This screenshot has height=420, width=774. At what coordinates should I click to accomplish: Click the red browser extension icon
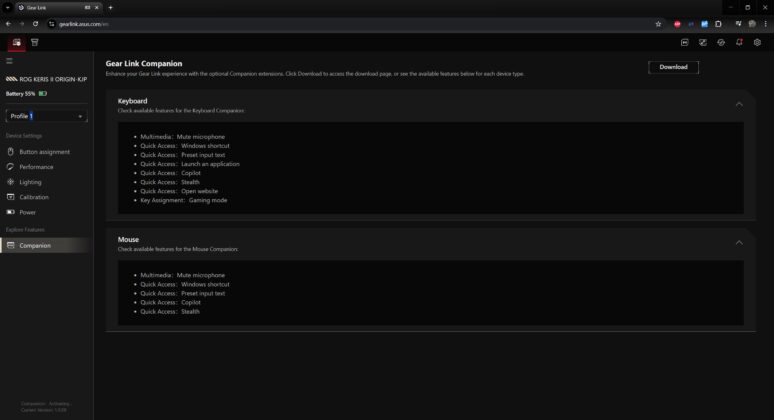click(677, 24)
